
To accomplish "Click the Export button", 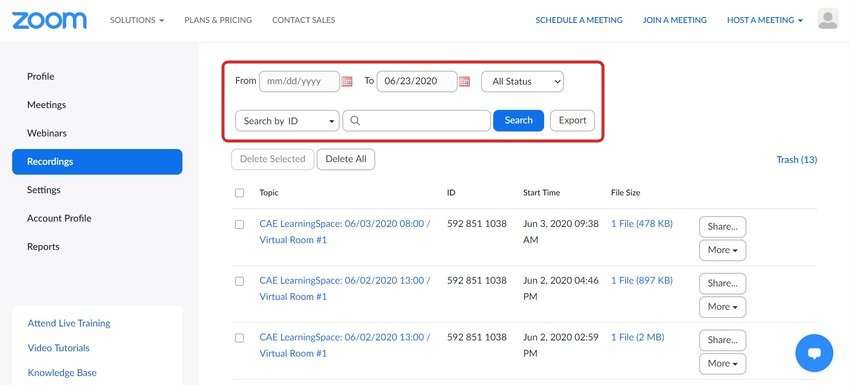I will [572, 120].
